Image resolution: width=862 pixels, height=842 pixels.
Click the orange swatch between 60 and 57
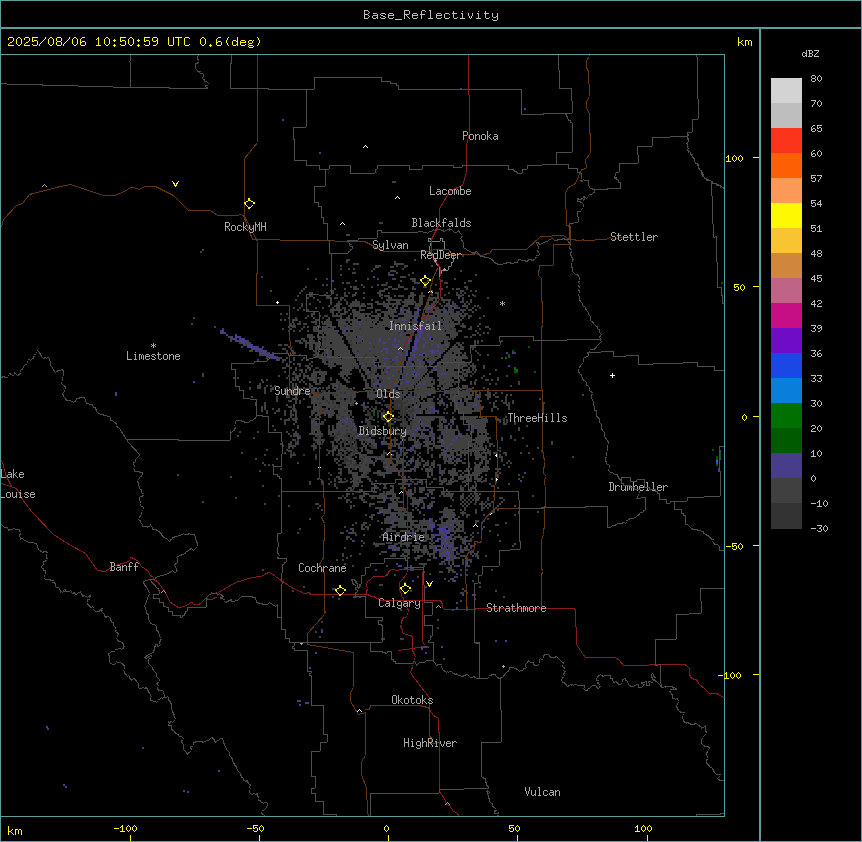point(786,165)
